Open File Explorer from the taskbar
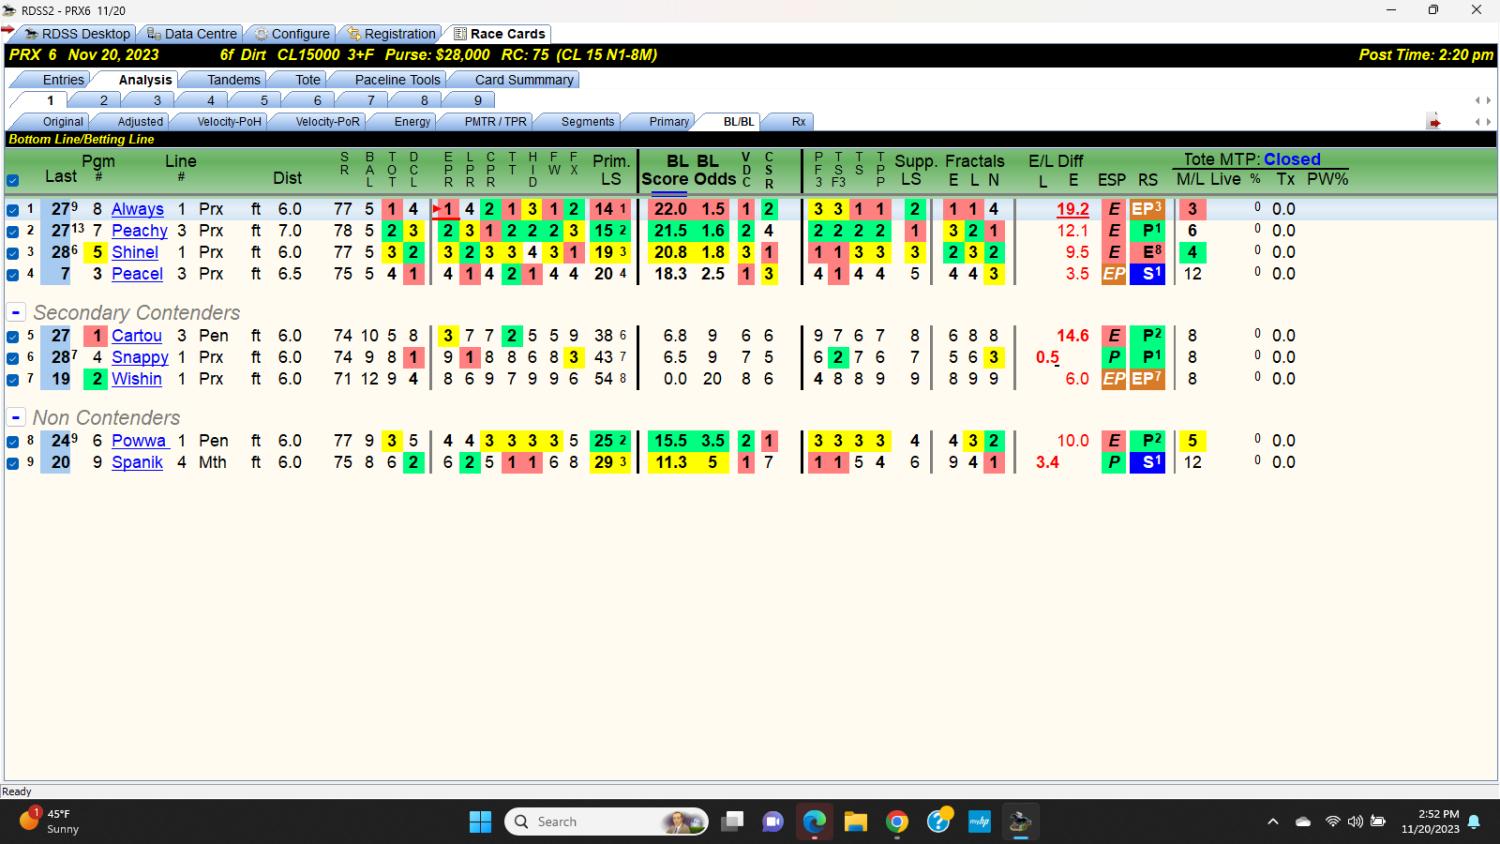 (x=855, y=822)
